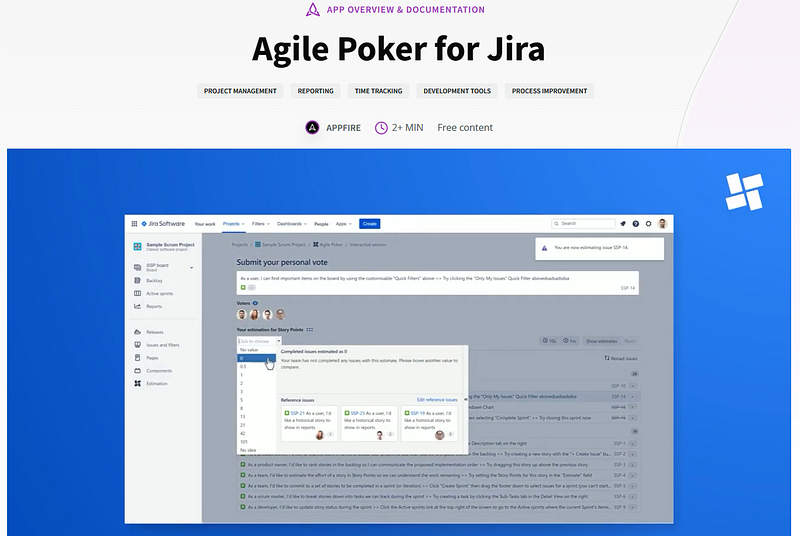Open the Filters dropdown menu
The height and width of the screenshot is (536, 800).
pos(261,223)
